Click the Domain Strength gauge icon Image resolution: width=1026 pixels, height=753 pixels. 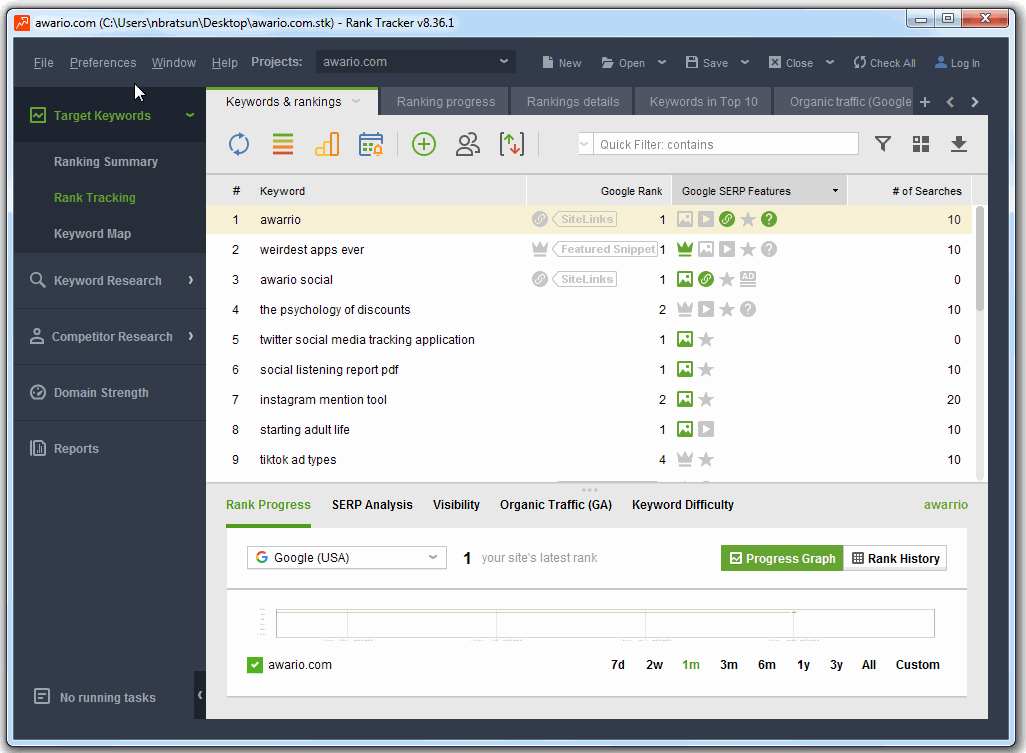[x=38, y=393]
